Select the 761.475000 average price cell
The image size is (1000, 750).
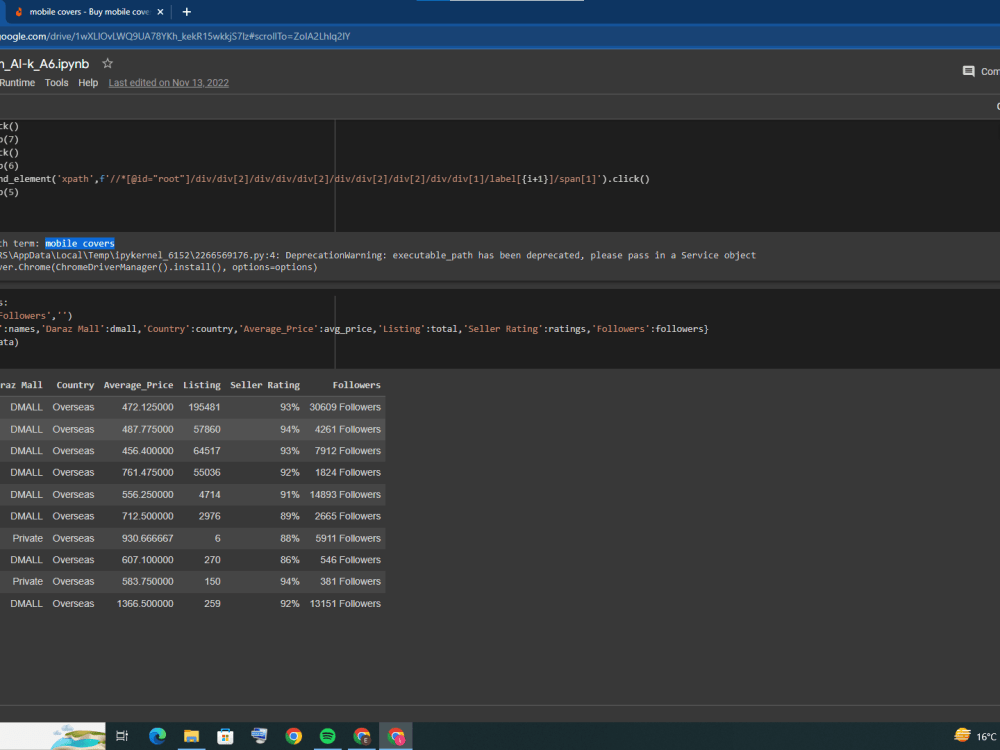[x=147, y=473]
